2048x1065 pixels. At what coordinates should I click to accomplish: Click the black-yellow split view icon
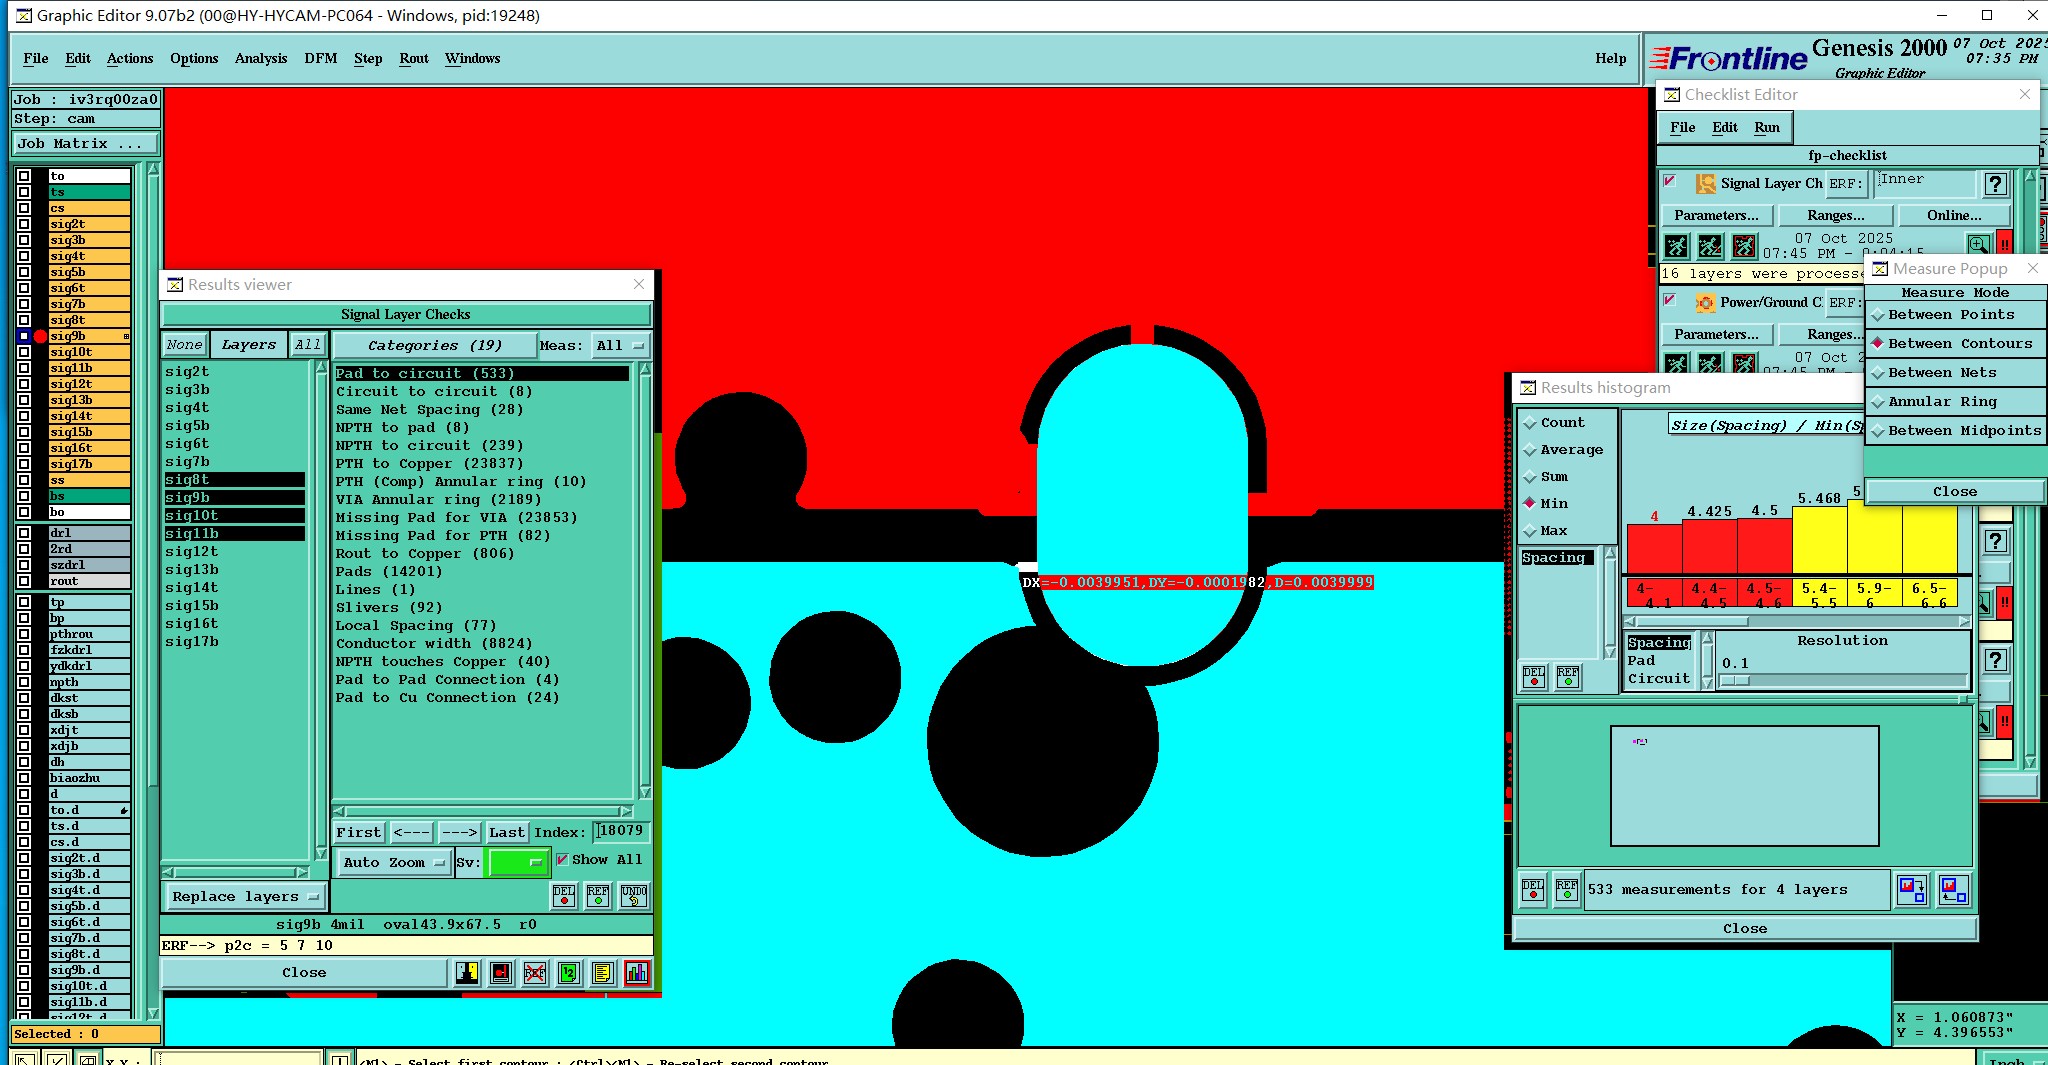coord(467,972)
